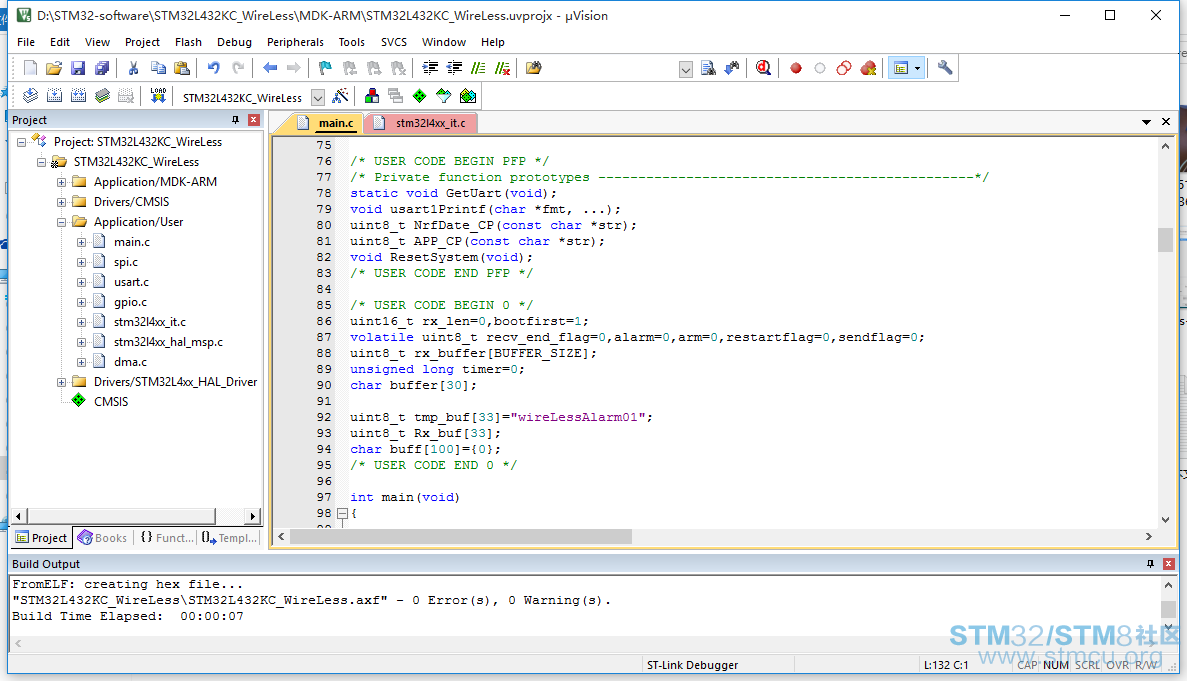This screenshot has height=681, width=1187.
Task: Switch to the stm32l4xx_it.c editor tab
Action: click(422, 123)
